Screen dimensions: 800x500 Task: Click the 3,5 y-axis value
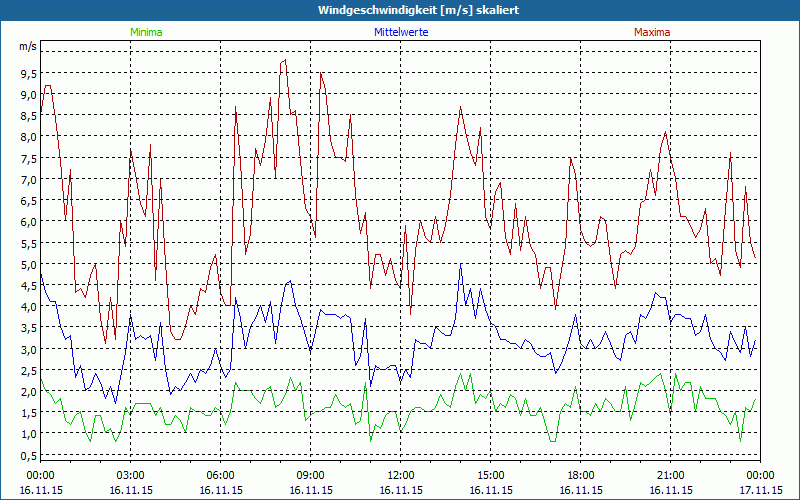click(x=28, y=328)
